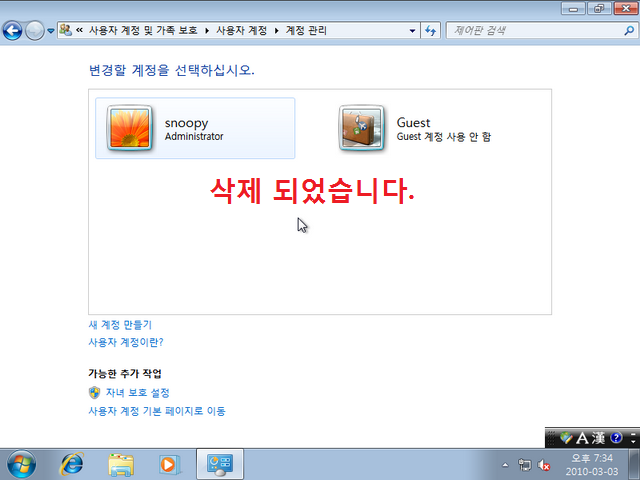Screen dimensions: 640x480
Task: Click shield icon next to 자녀 보호 설정
Action: 94,393
